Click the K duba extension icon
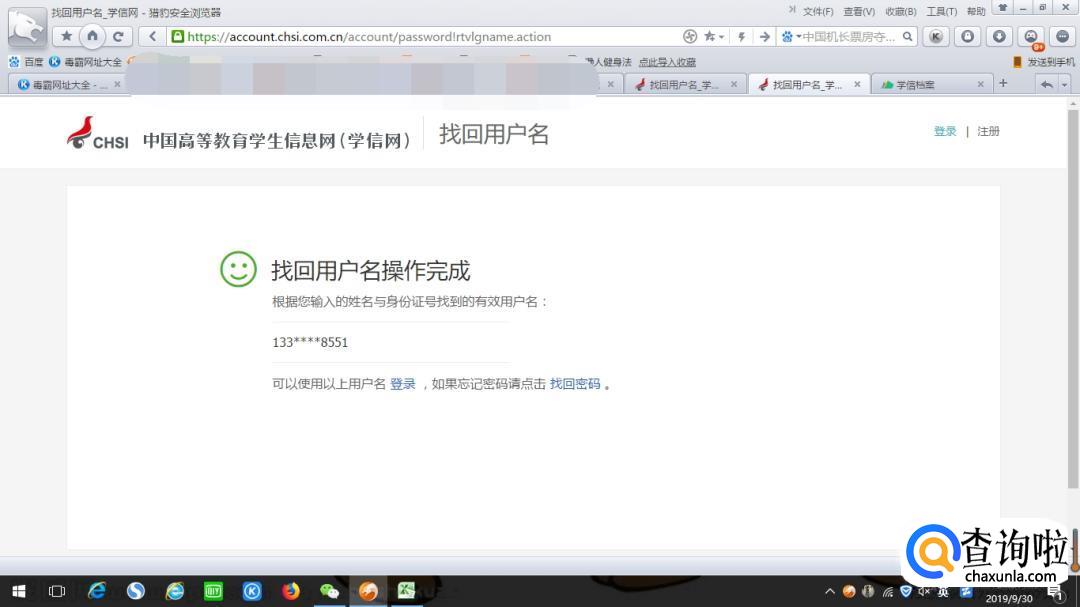Screen dimensions: 1080x607 (935, 37)
